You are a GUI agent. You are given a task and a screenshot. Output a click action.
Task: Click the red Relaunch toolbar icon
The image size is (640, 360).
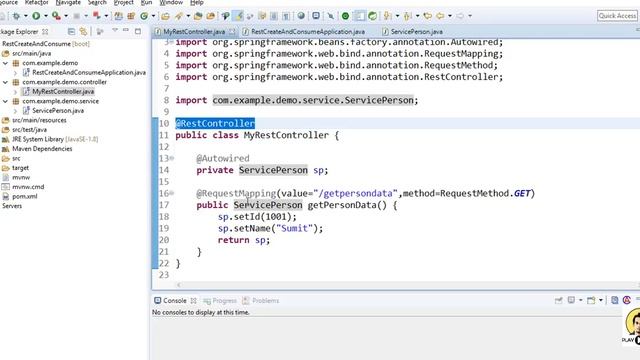click(97, 16)
